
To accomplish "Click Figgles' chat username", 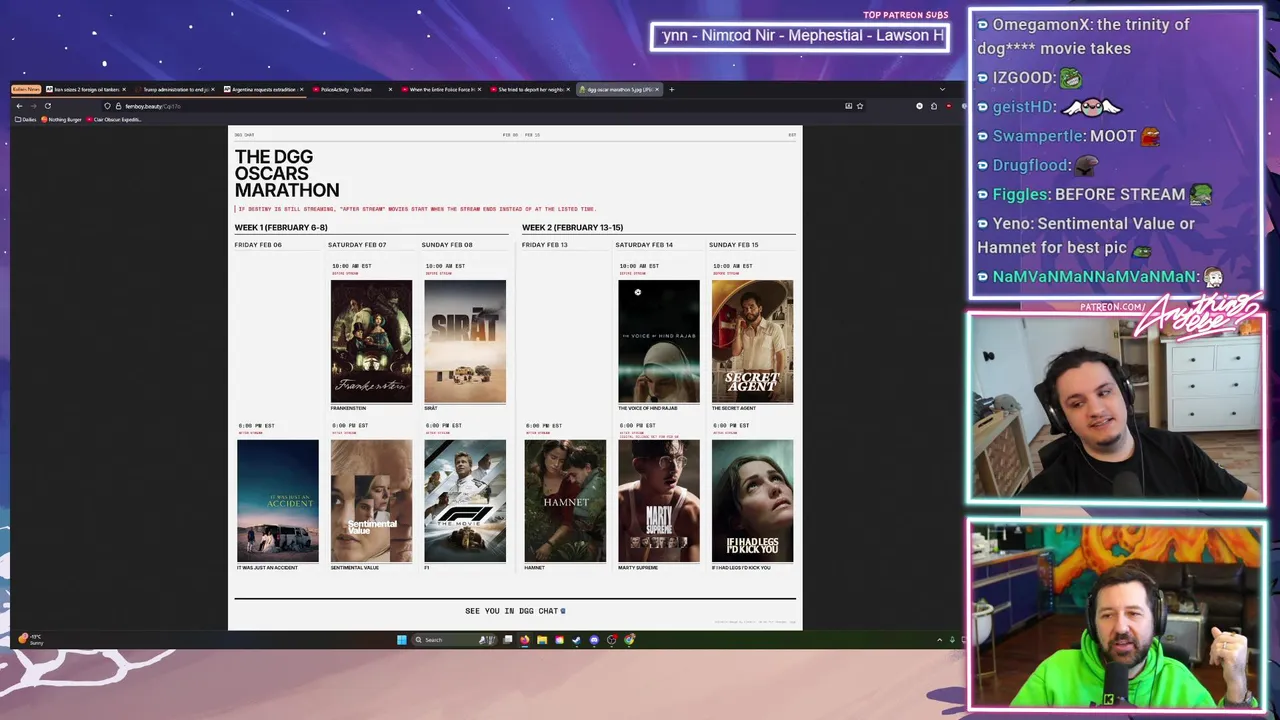I will [1020, 194].
